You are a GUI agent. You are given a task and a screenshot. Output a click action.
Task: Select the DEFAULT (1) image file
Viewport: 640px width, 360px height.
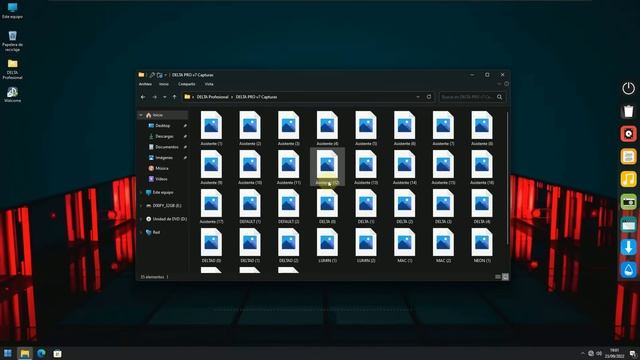pyautogui.click(x=250, y=206)
